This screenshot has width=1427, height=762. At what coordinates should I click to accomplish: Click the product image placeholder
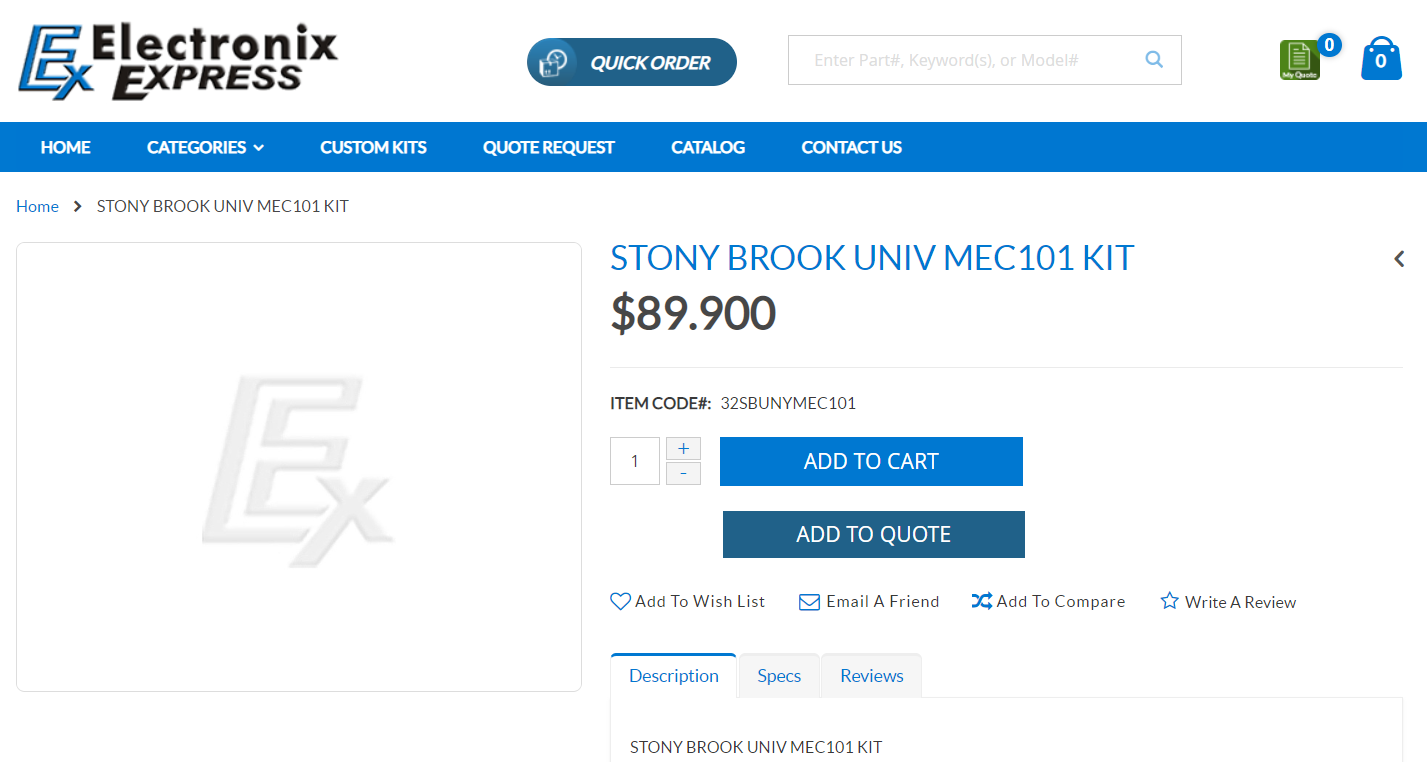click(x=299, y=467)
